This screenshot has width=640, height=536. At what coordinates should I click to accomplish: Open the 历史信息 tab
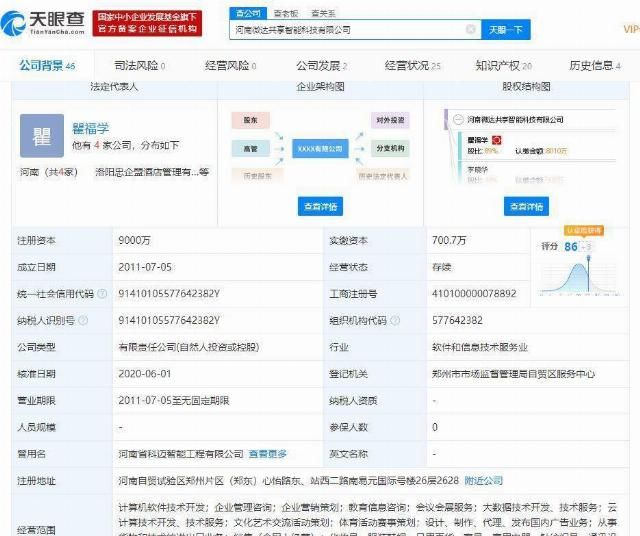[595, 65]
